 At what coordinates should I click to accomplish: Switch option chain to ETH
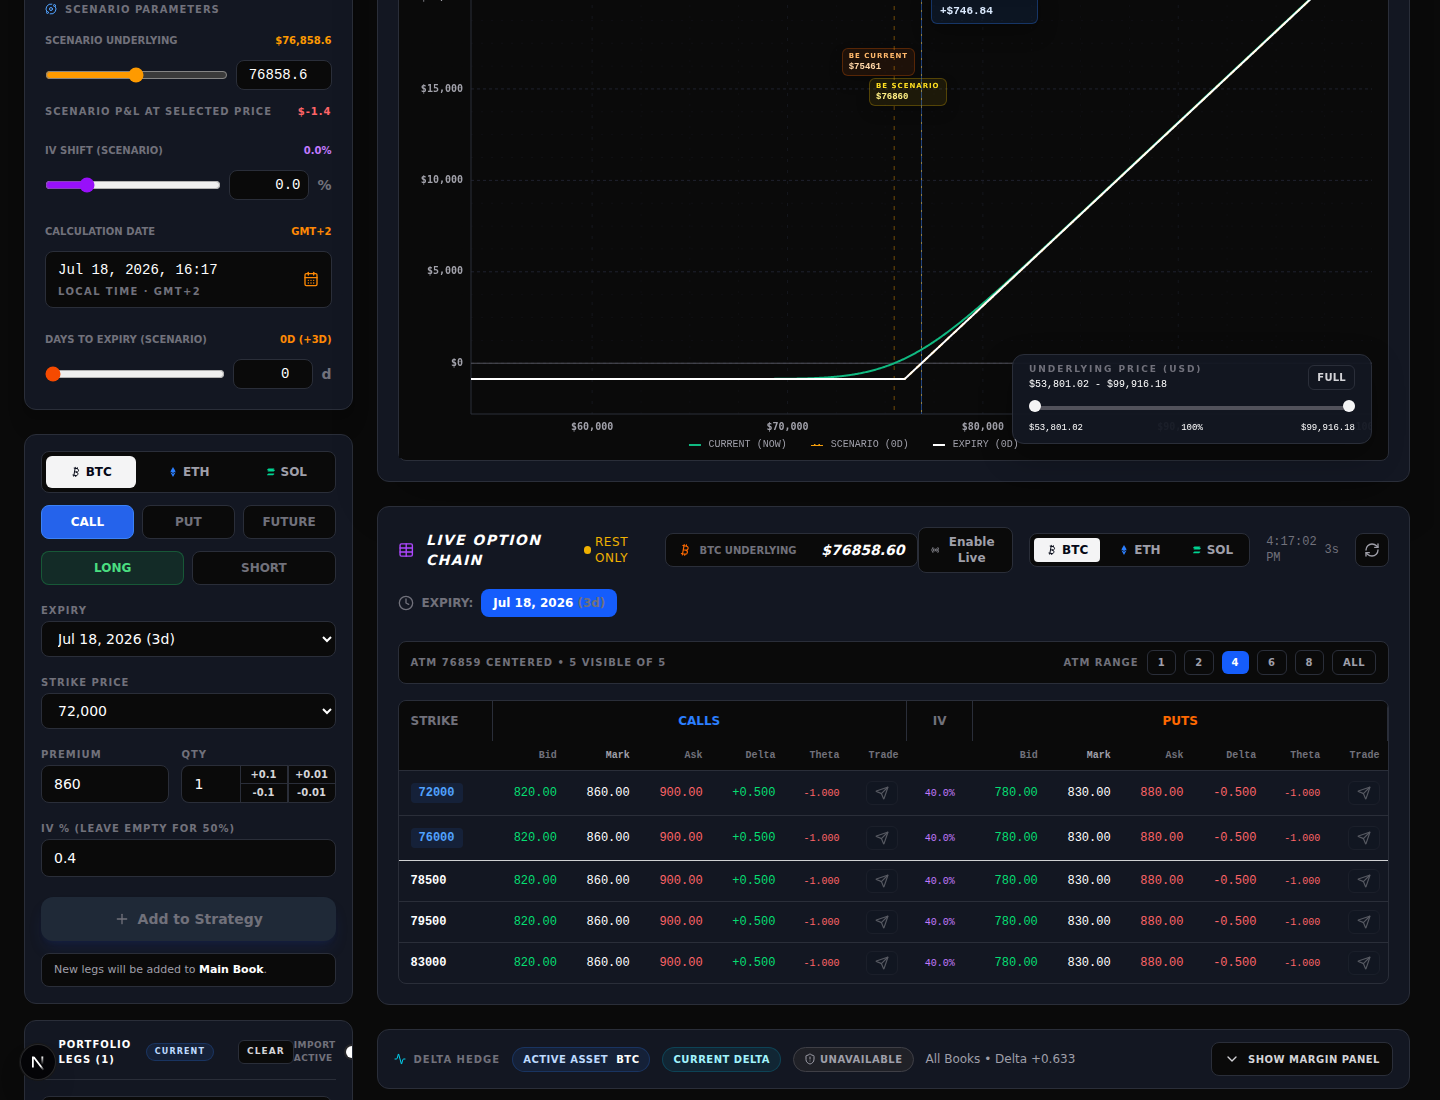click(1140, 550)
